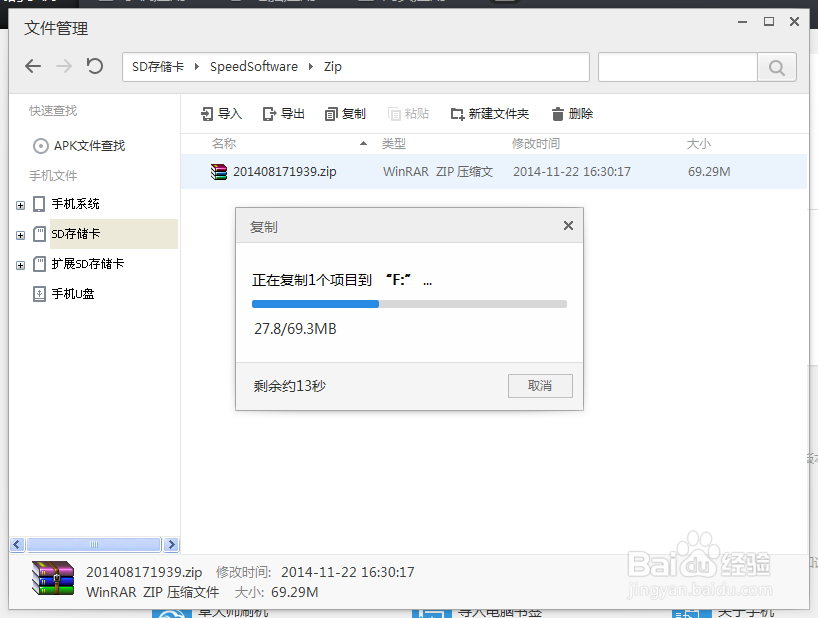Focus the search input field

[x=678, y=67]
